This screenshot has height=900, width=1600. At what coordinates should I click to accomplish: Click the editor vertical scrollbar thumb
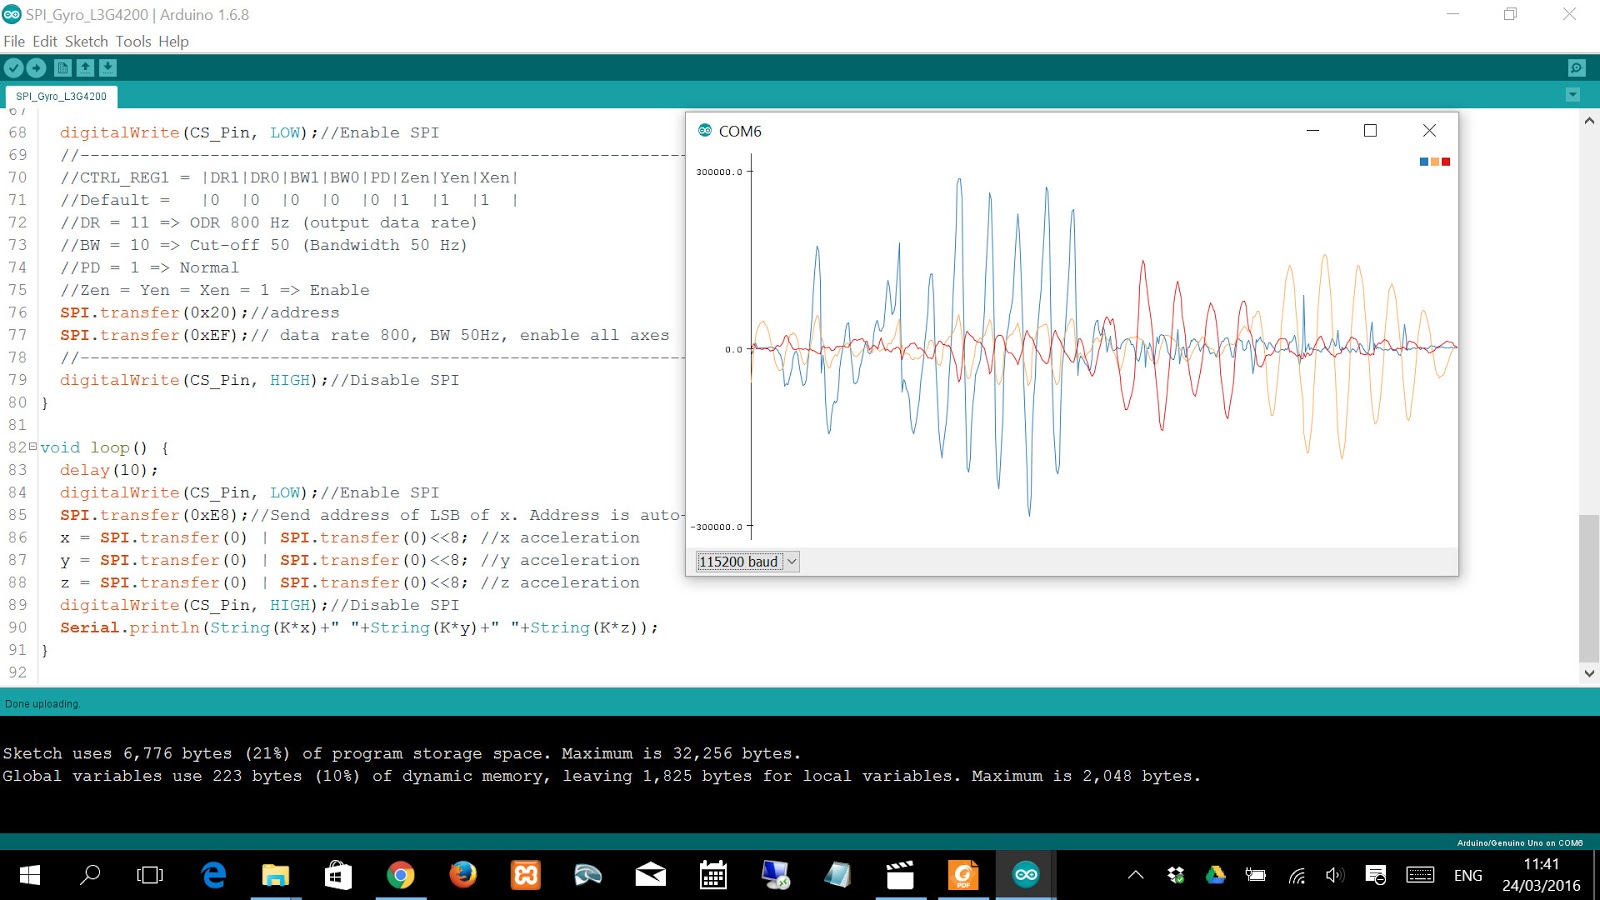pos(1589,589)
